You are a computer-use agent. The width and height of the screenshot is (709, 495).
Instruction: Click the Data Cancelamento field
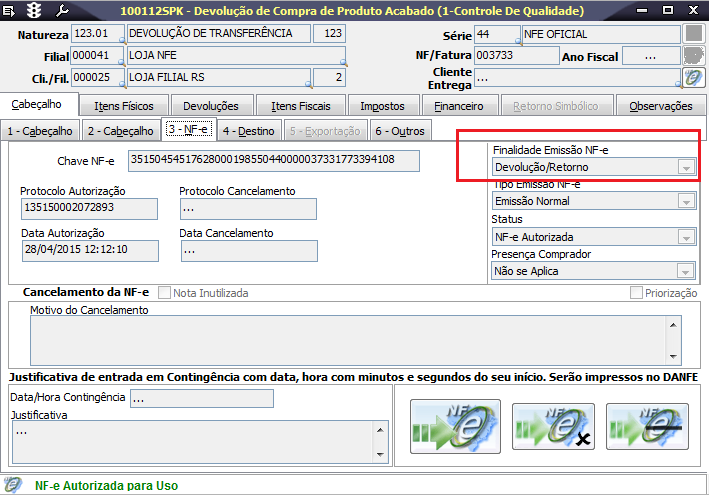click(249, 251)
